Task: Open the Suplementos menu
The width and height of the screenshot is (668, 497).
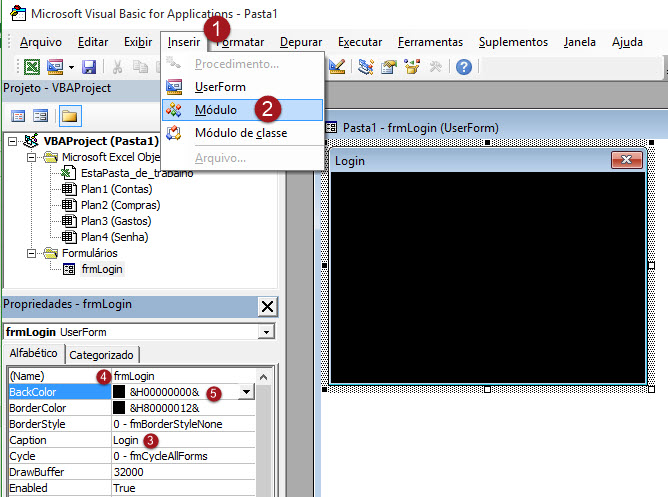Action: (x=513, y=42)
